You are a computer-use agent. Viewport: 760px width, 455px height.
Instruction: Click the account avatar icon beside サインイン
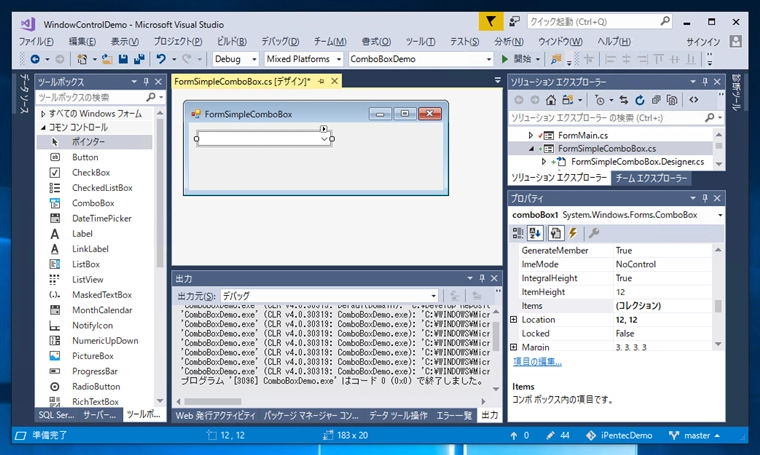(735, 41)
